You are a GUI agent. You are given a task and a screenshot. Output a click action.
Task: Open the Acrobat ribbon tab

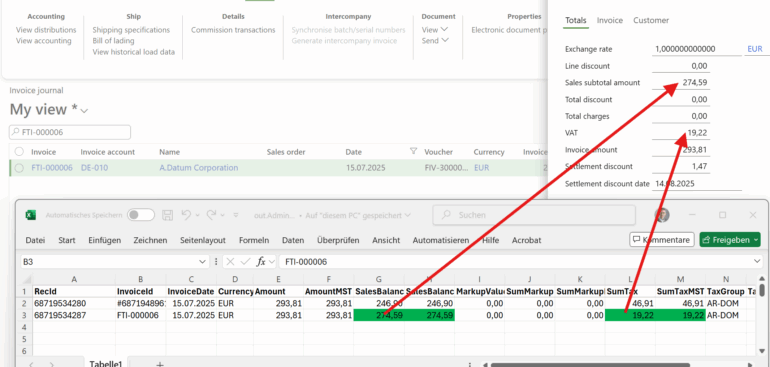pos(526,240)
